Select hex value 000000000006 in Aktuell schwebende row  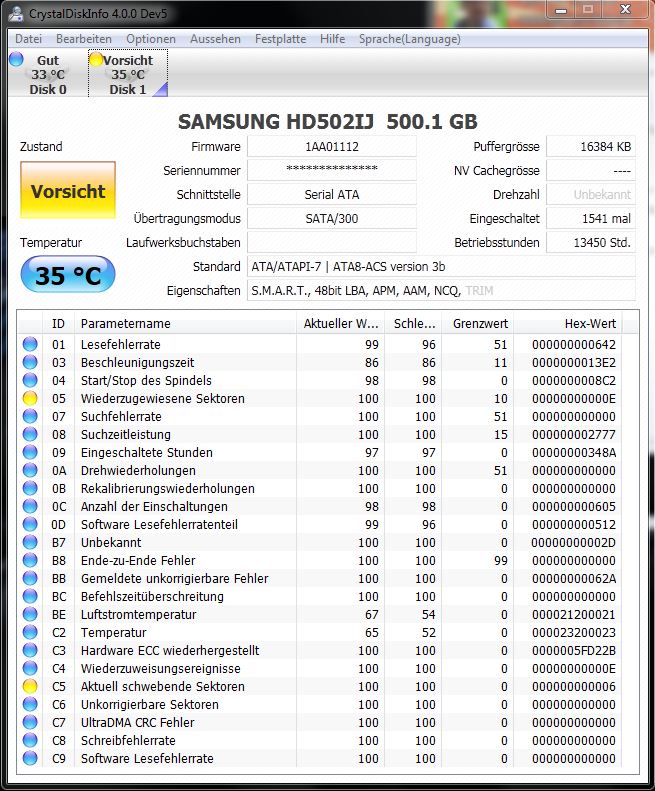coord(574,687)
